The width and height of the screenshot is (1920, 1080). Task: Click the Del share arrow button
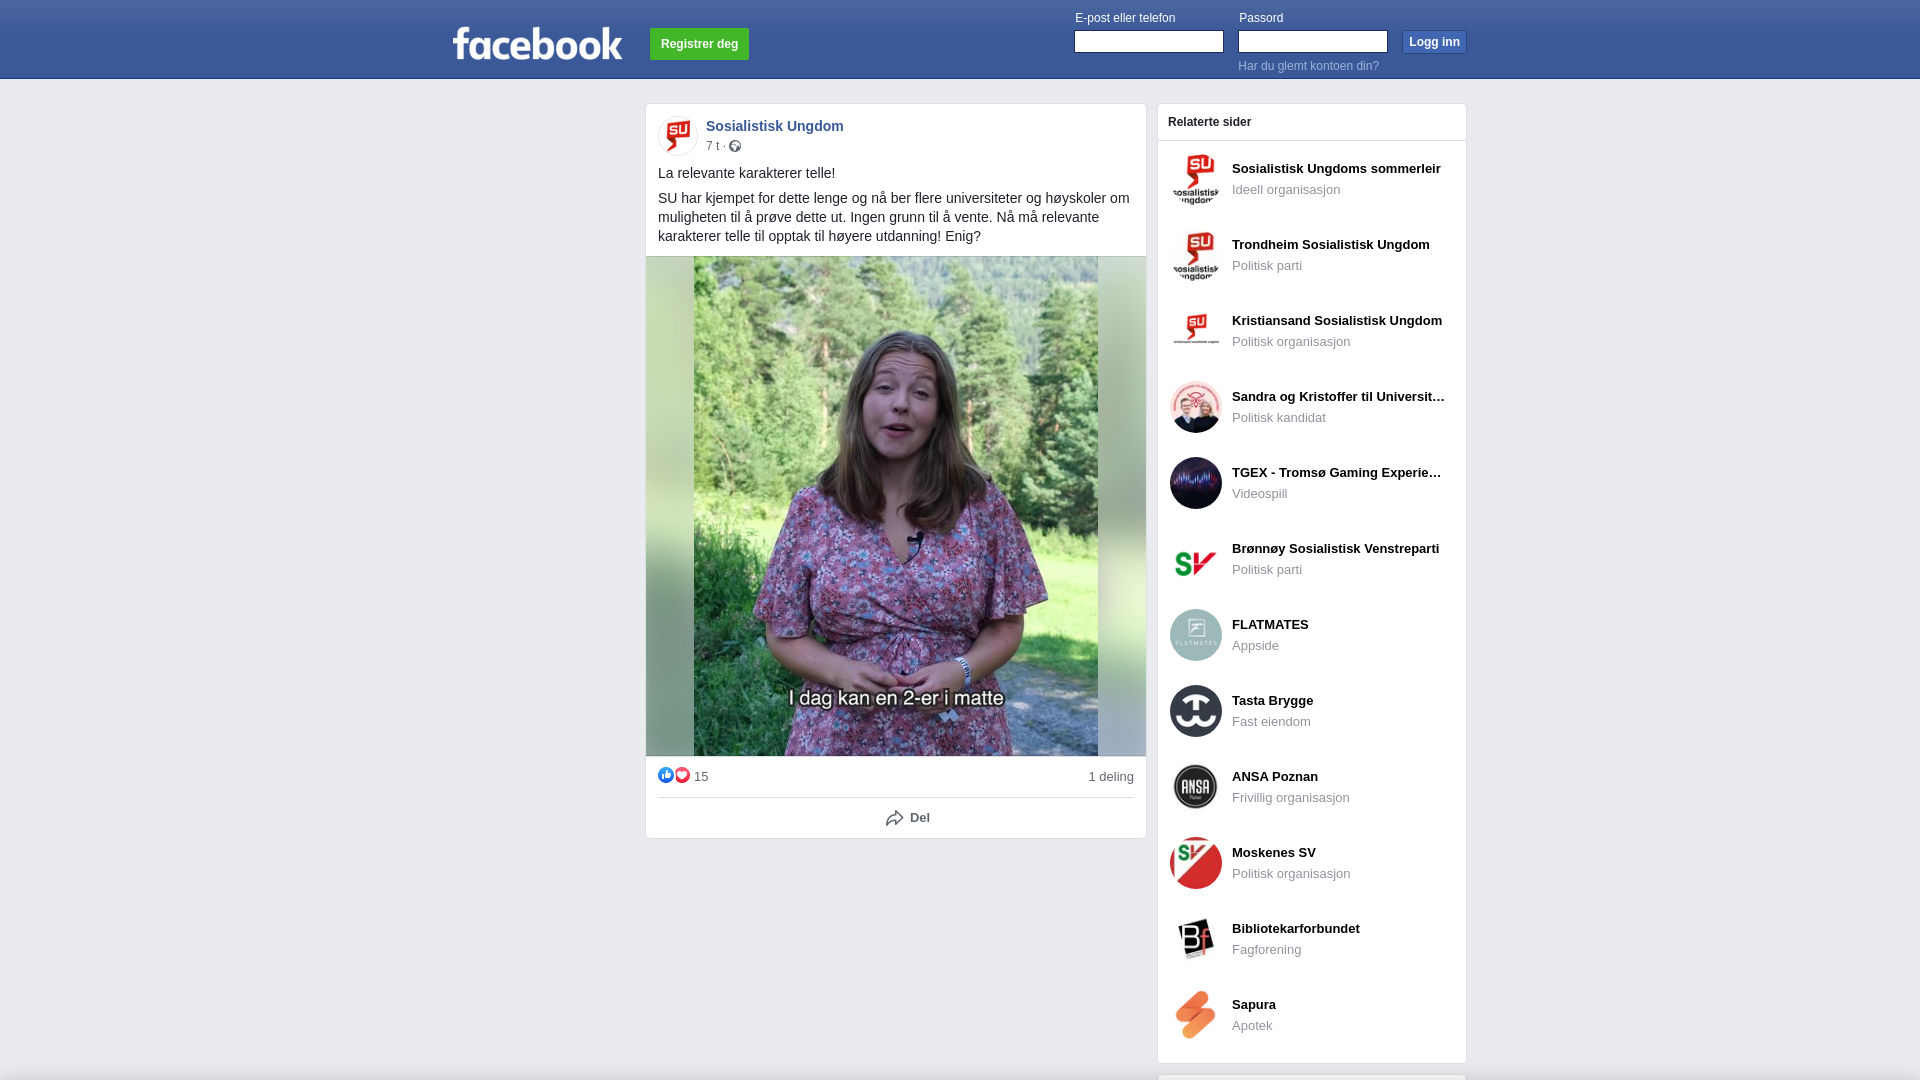(x=907, y=818)
